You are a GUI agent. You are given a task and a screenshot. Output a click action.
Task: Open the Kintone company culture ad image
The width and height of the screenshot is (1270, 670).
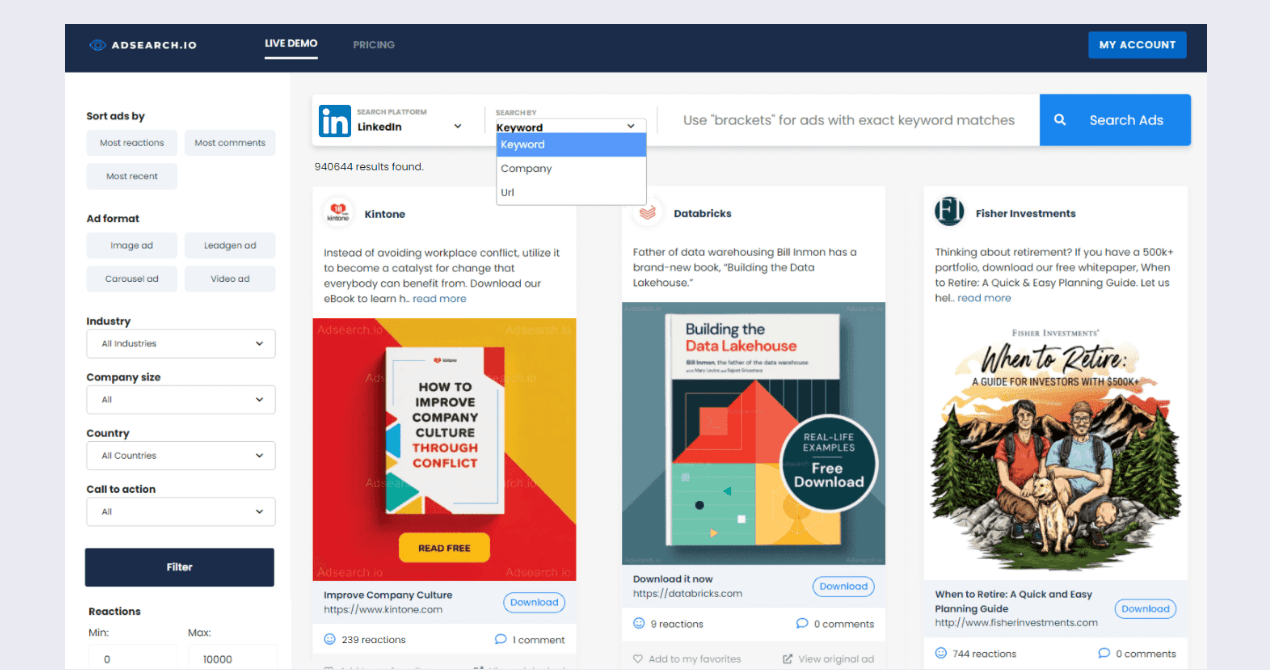(444, 450)
